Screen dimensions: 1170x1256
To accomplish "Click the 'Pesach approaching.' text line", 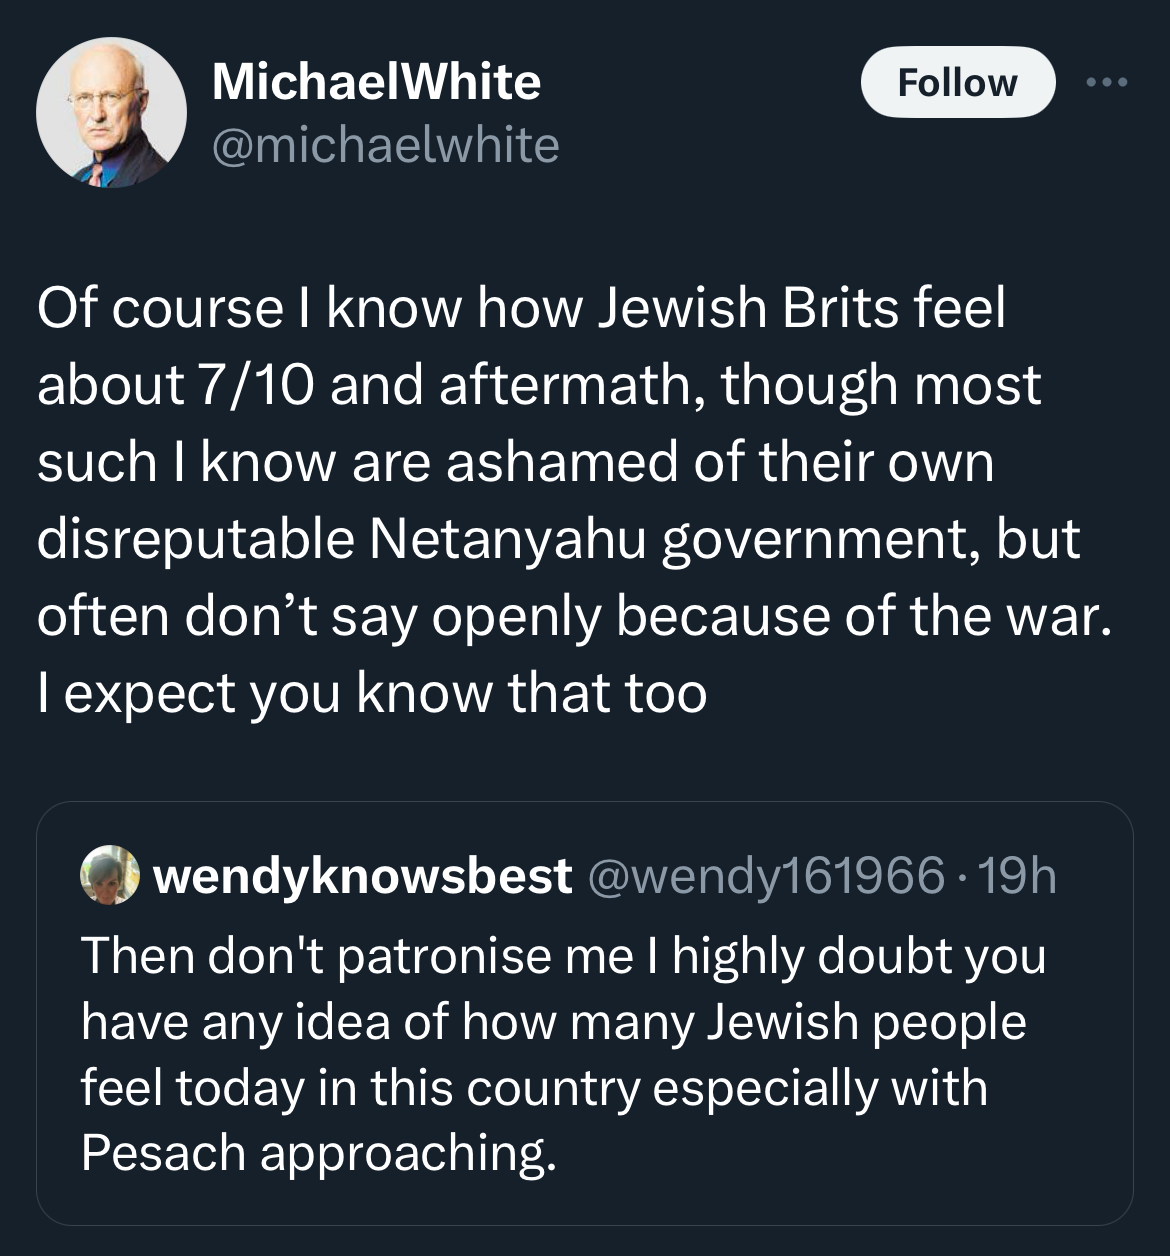I will click(x=318, y=1153).
